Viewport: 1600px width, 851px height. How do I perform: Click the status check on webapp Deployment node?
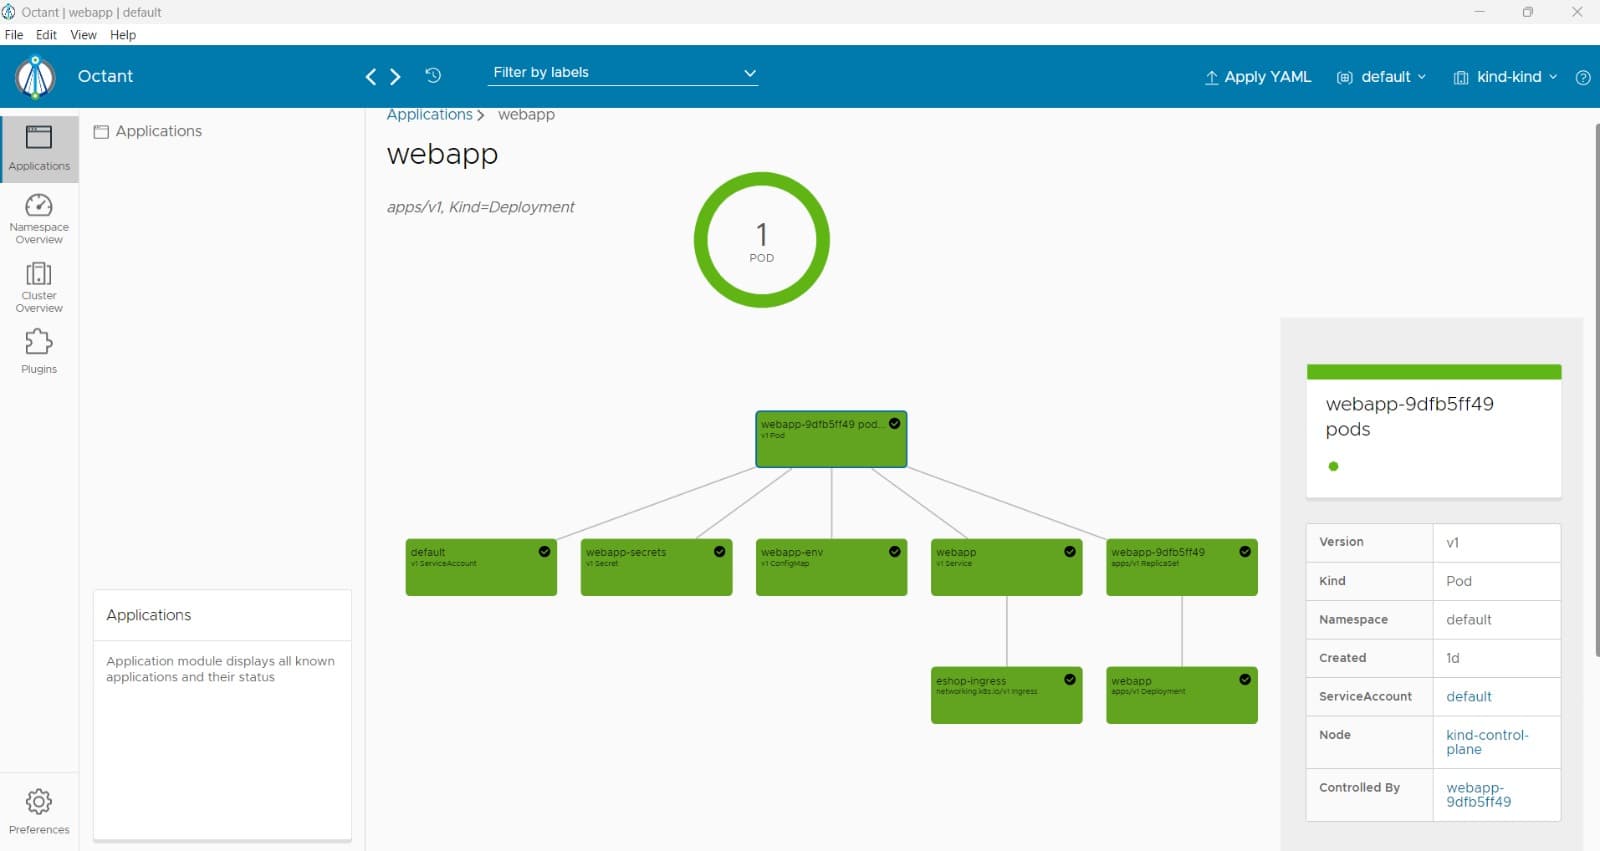[x=1245, y=679]
